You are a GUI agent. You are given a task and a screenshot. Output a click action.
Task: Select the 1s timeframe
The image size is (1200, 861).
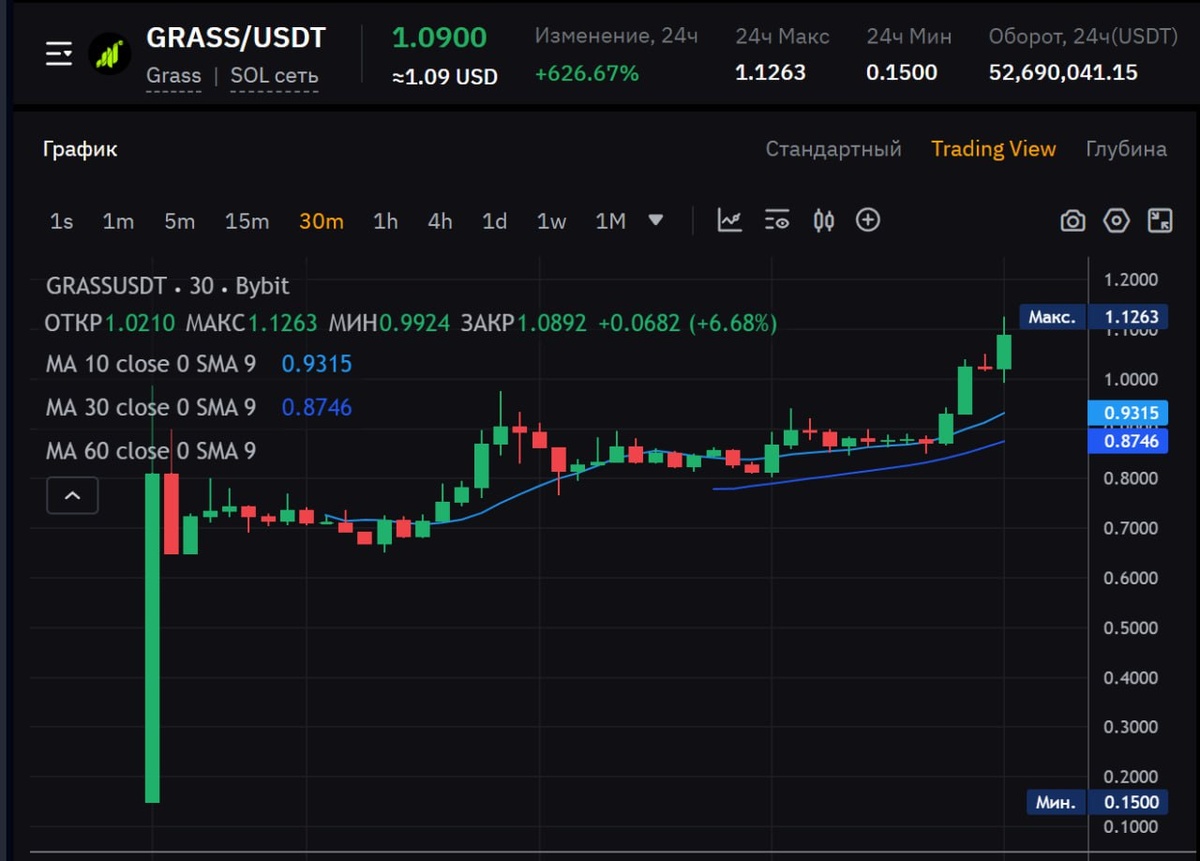pos(62,221)
